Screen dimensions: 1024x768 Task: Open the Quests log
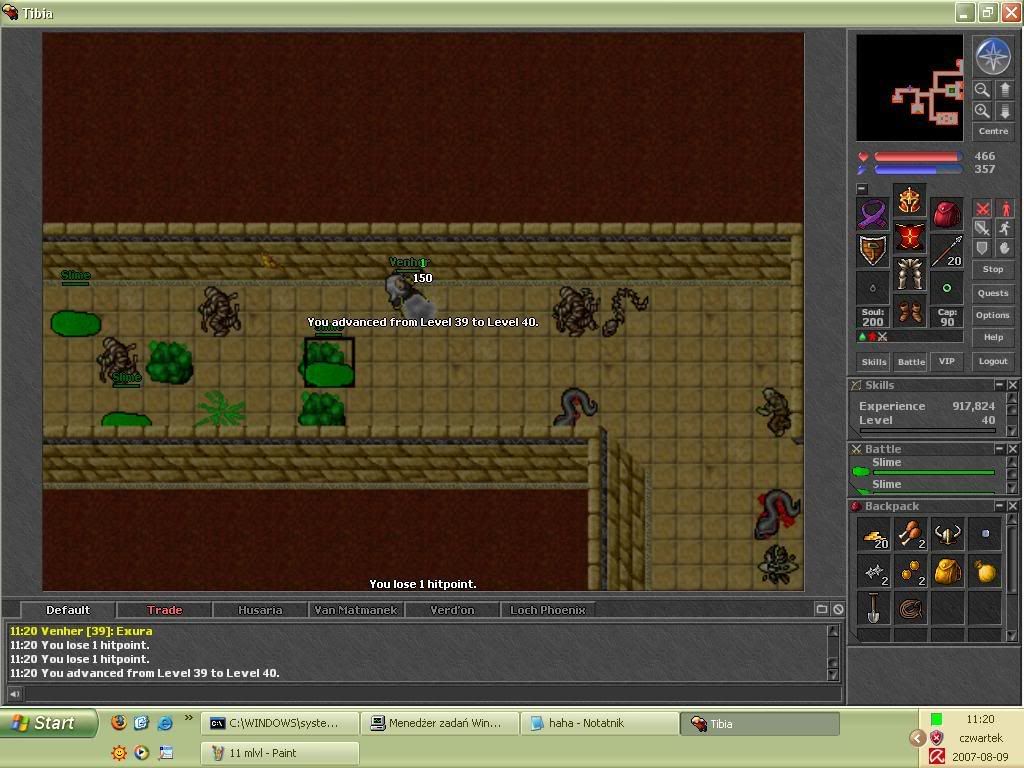pos(993,293)
